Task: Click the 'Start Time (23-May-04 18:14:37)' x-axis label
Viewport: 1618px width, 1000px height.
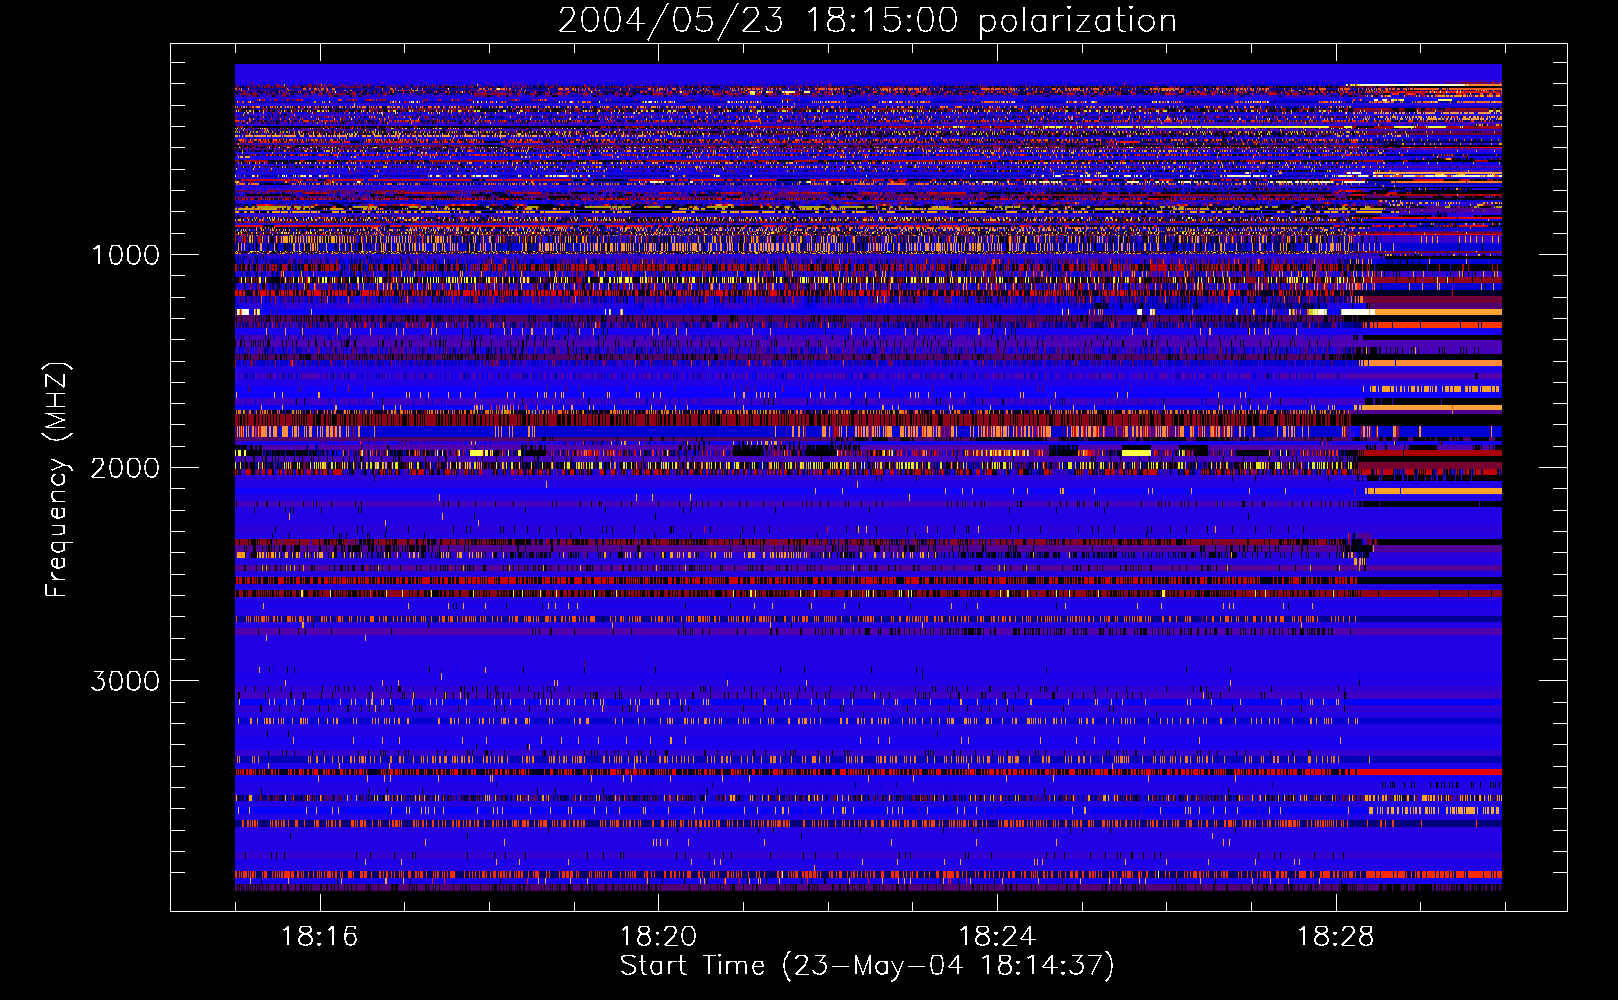Action: click(867, 966)
